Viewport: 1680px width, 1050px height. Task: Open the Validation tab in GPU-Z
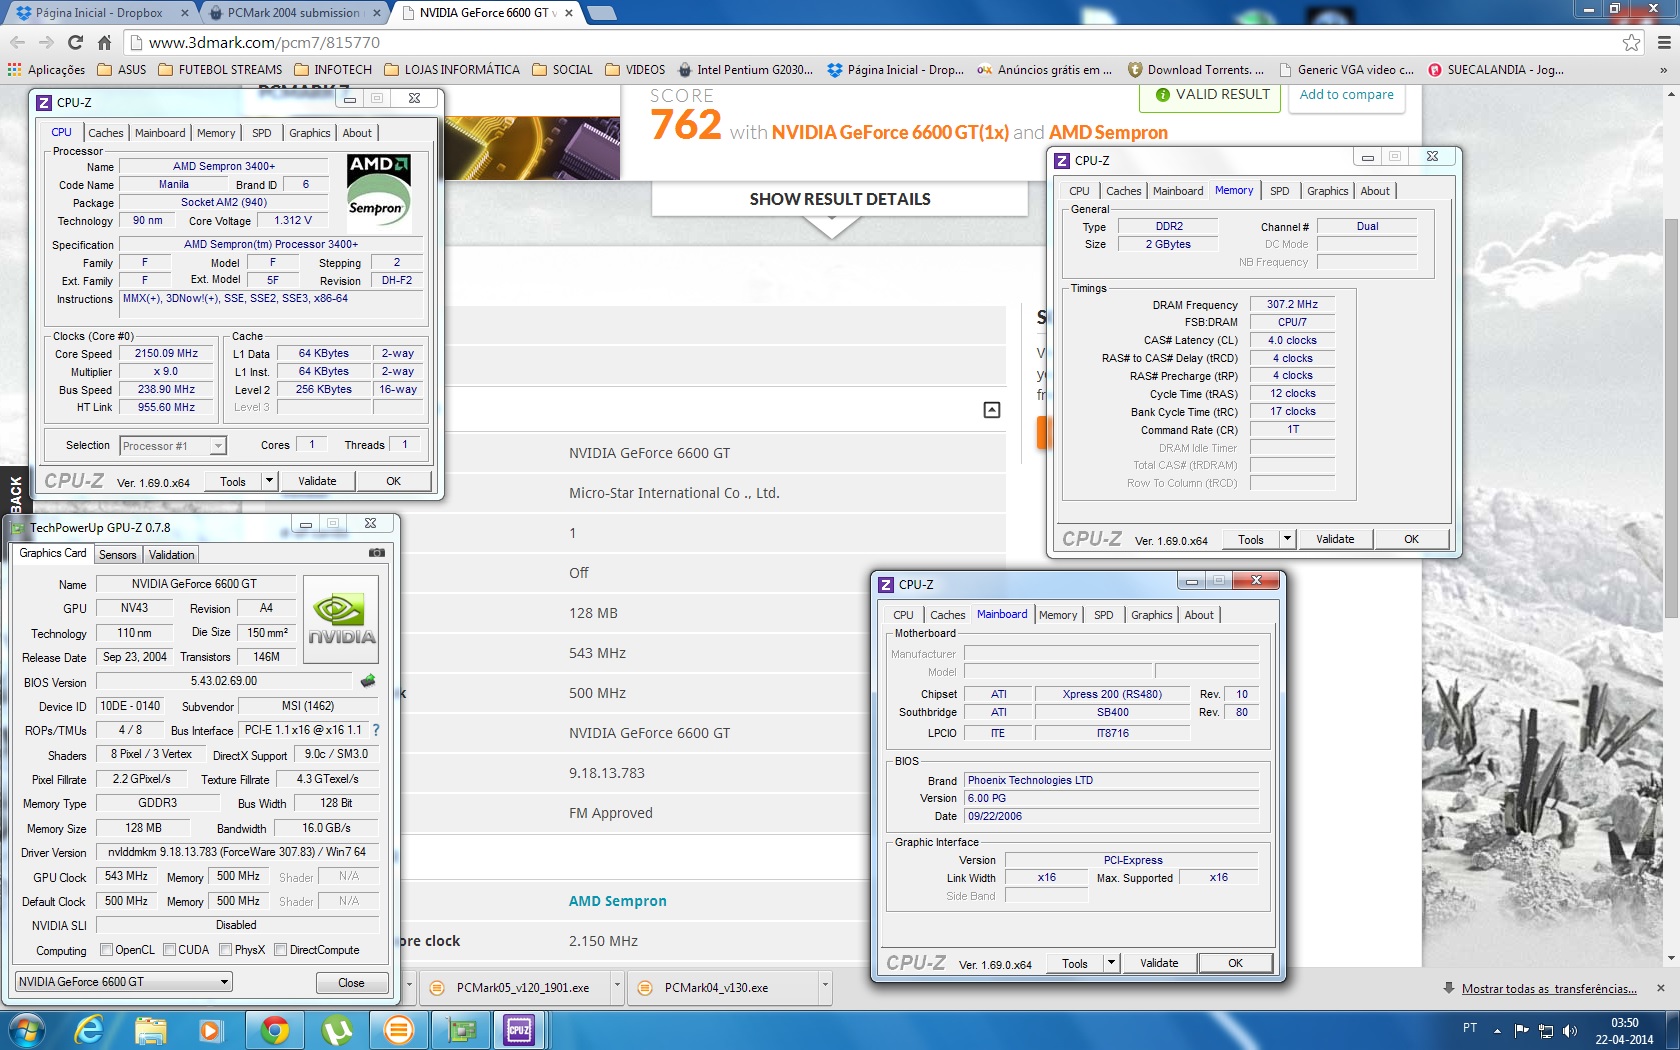pyautogui.click(x=171, y=555)
